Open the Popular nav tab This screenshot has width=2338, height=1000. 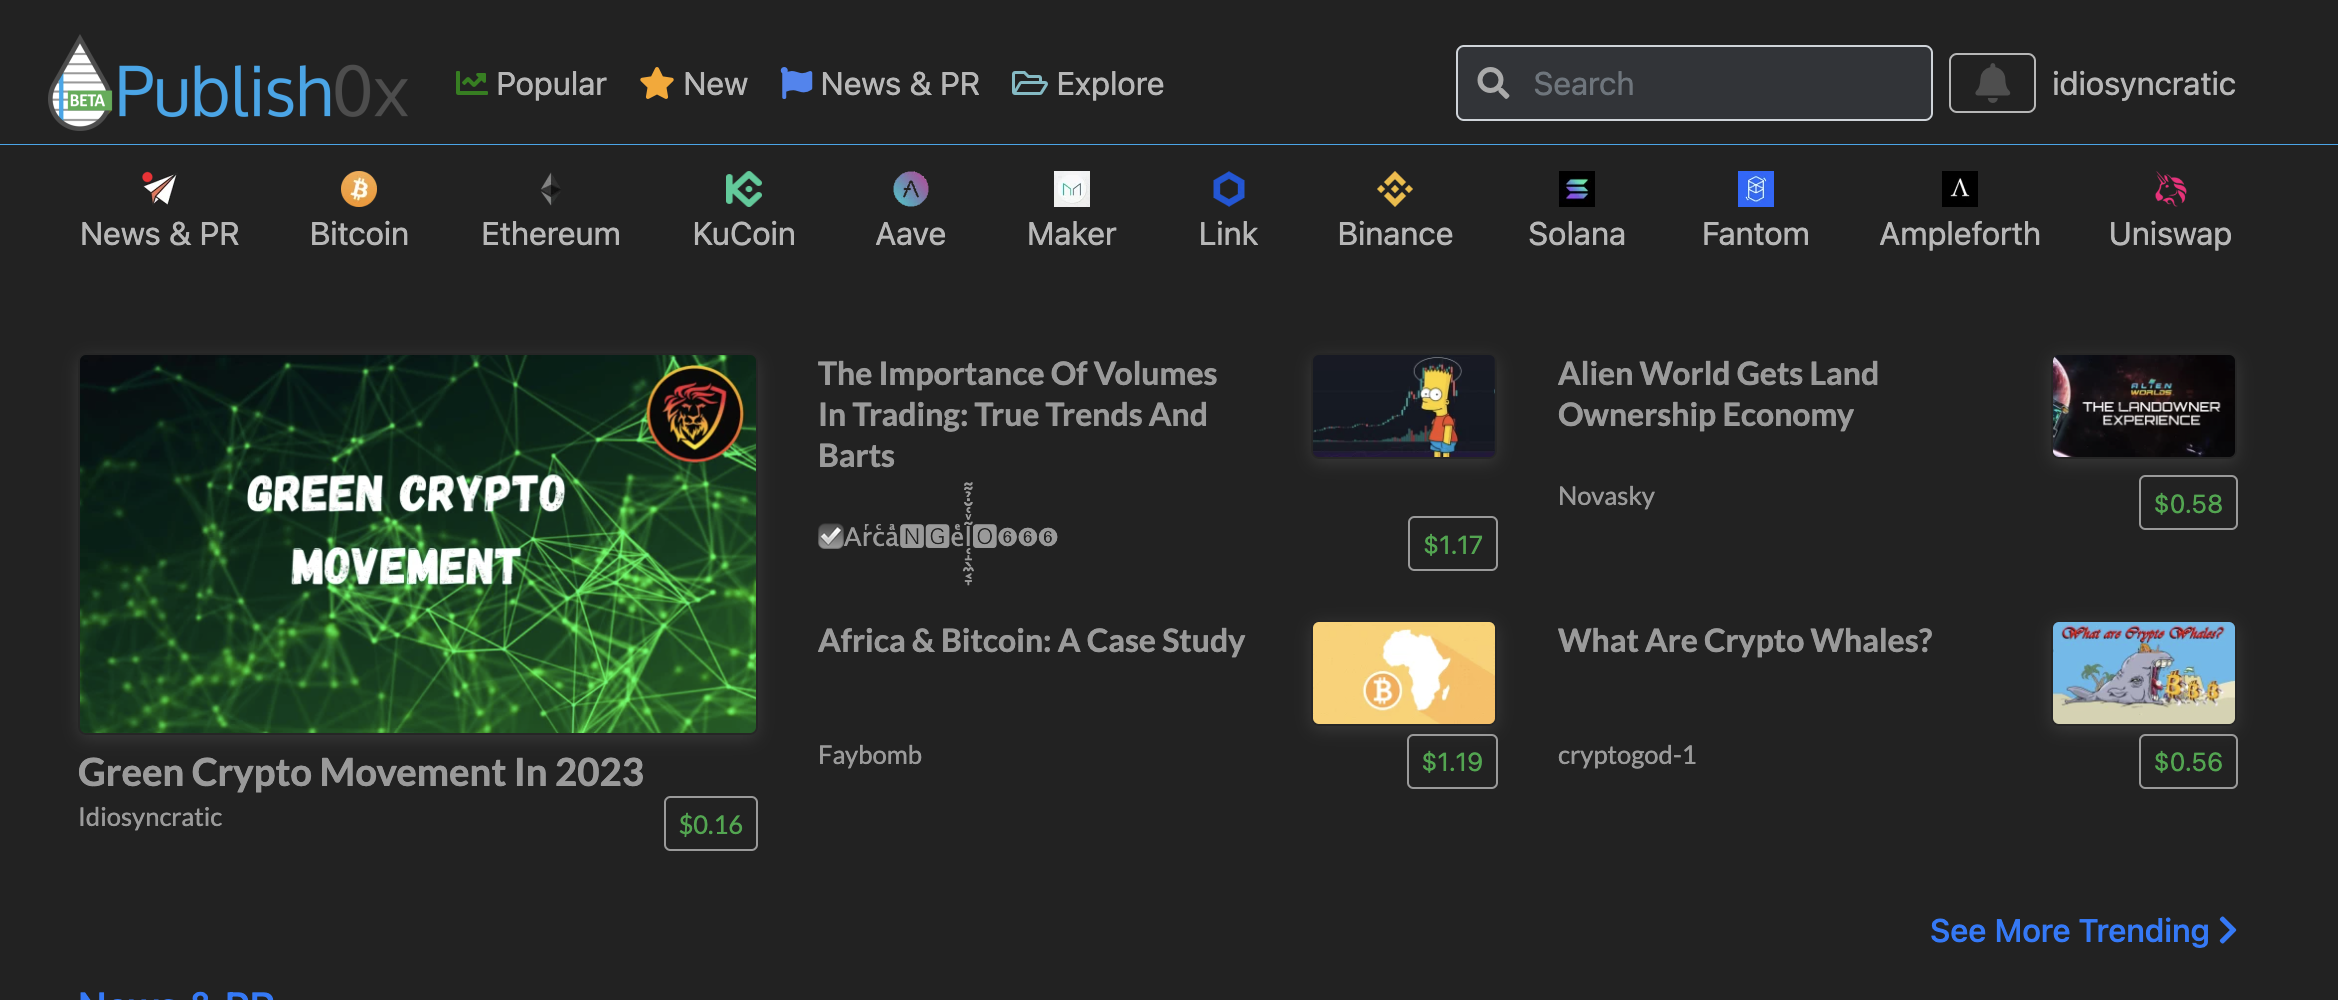pyautogui.click(x=531, y=83)
